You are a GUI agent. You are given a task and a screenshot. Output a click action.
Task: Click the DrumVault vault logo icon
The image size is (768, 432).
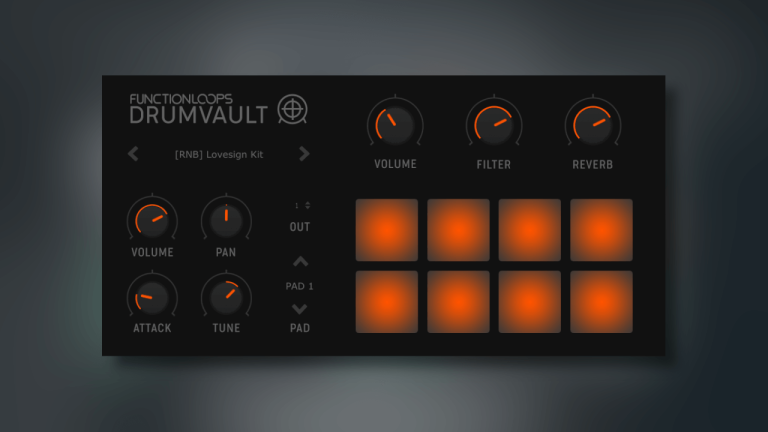(x=291, y=108)
